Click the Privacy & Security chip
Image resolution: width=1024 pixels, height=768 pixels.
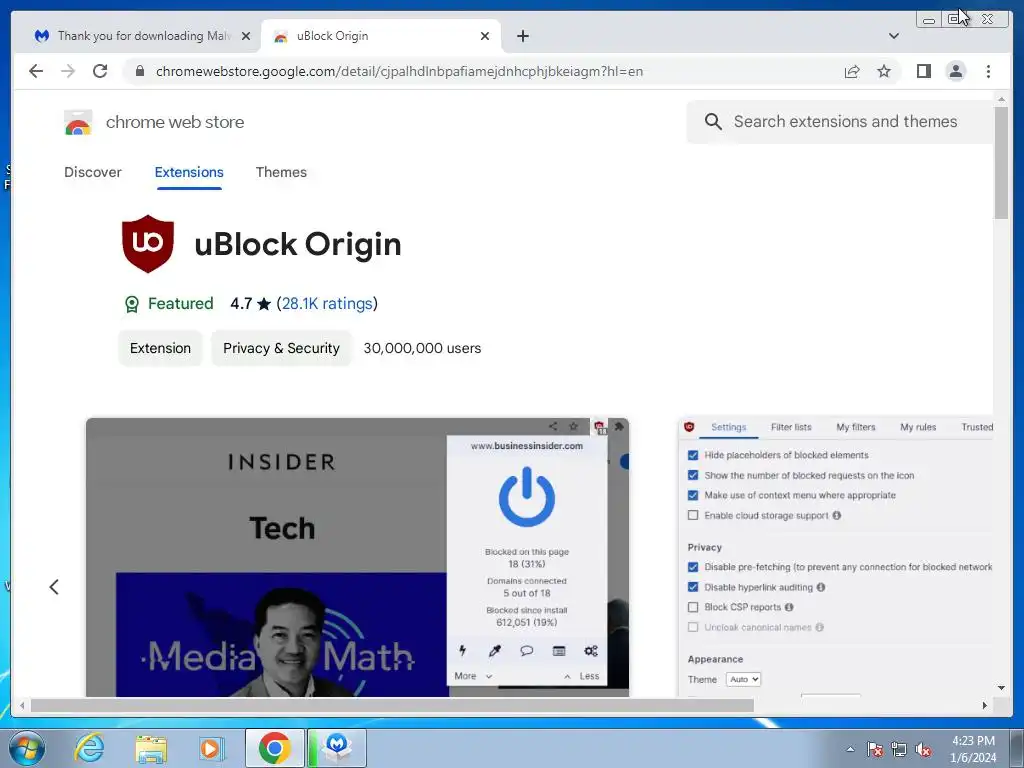(x=281, y=348)
